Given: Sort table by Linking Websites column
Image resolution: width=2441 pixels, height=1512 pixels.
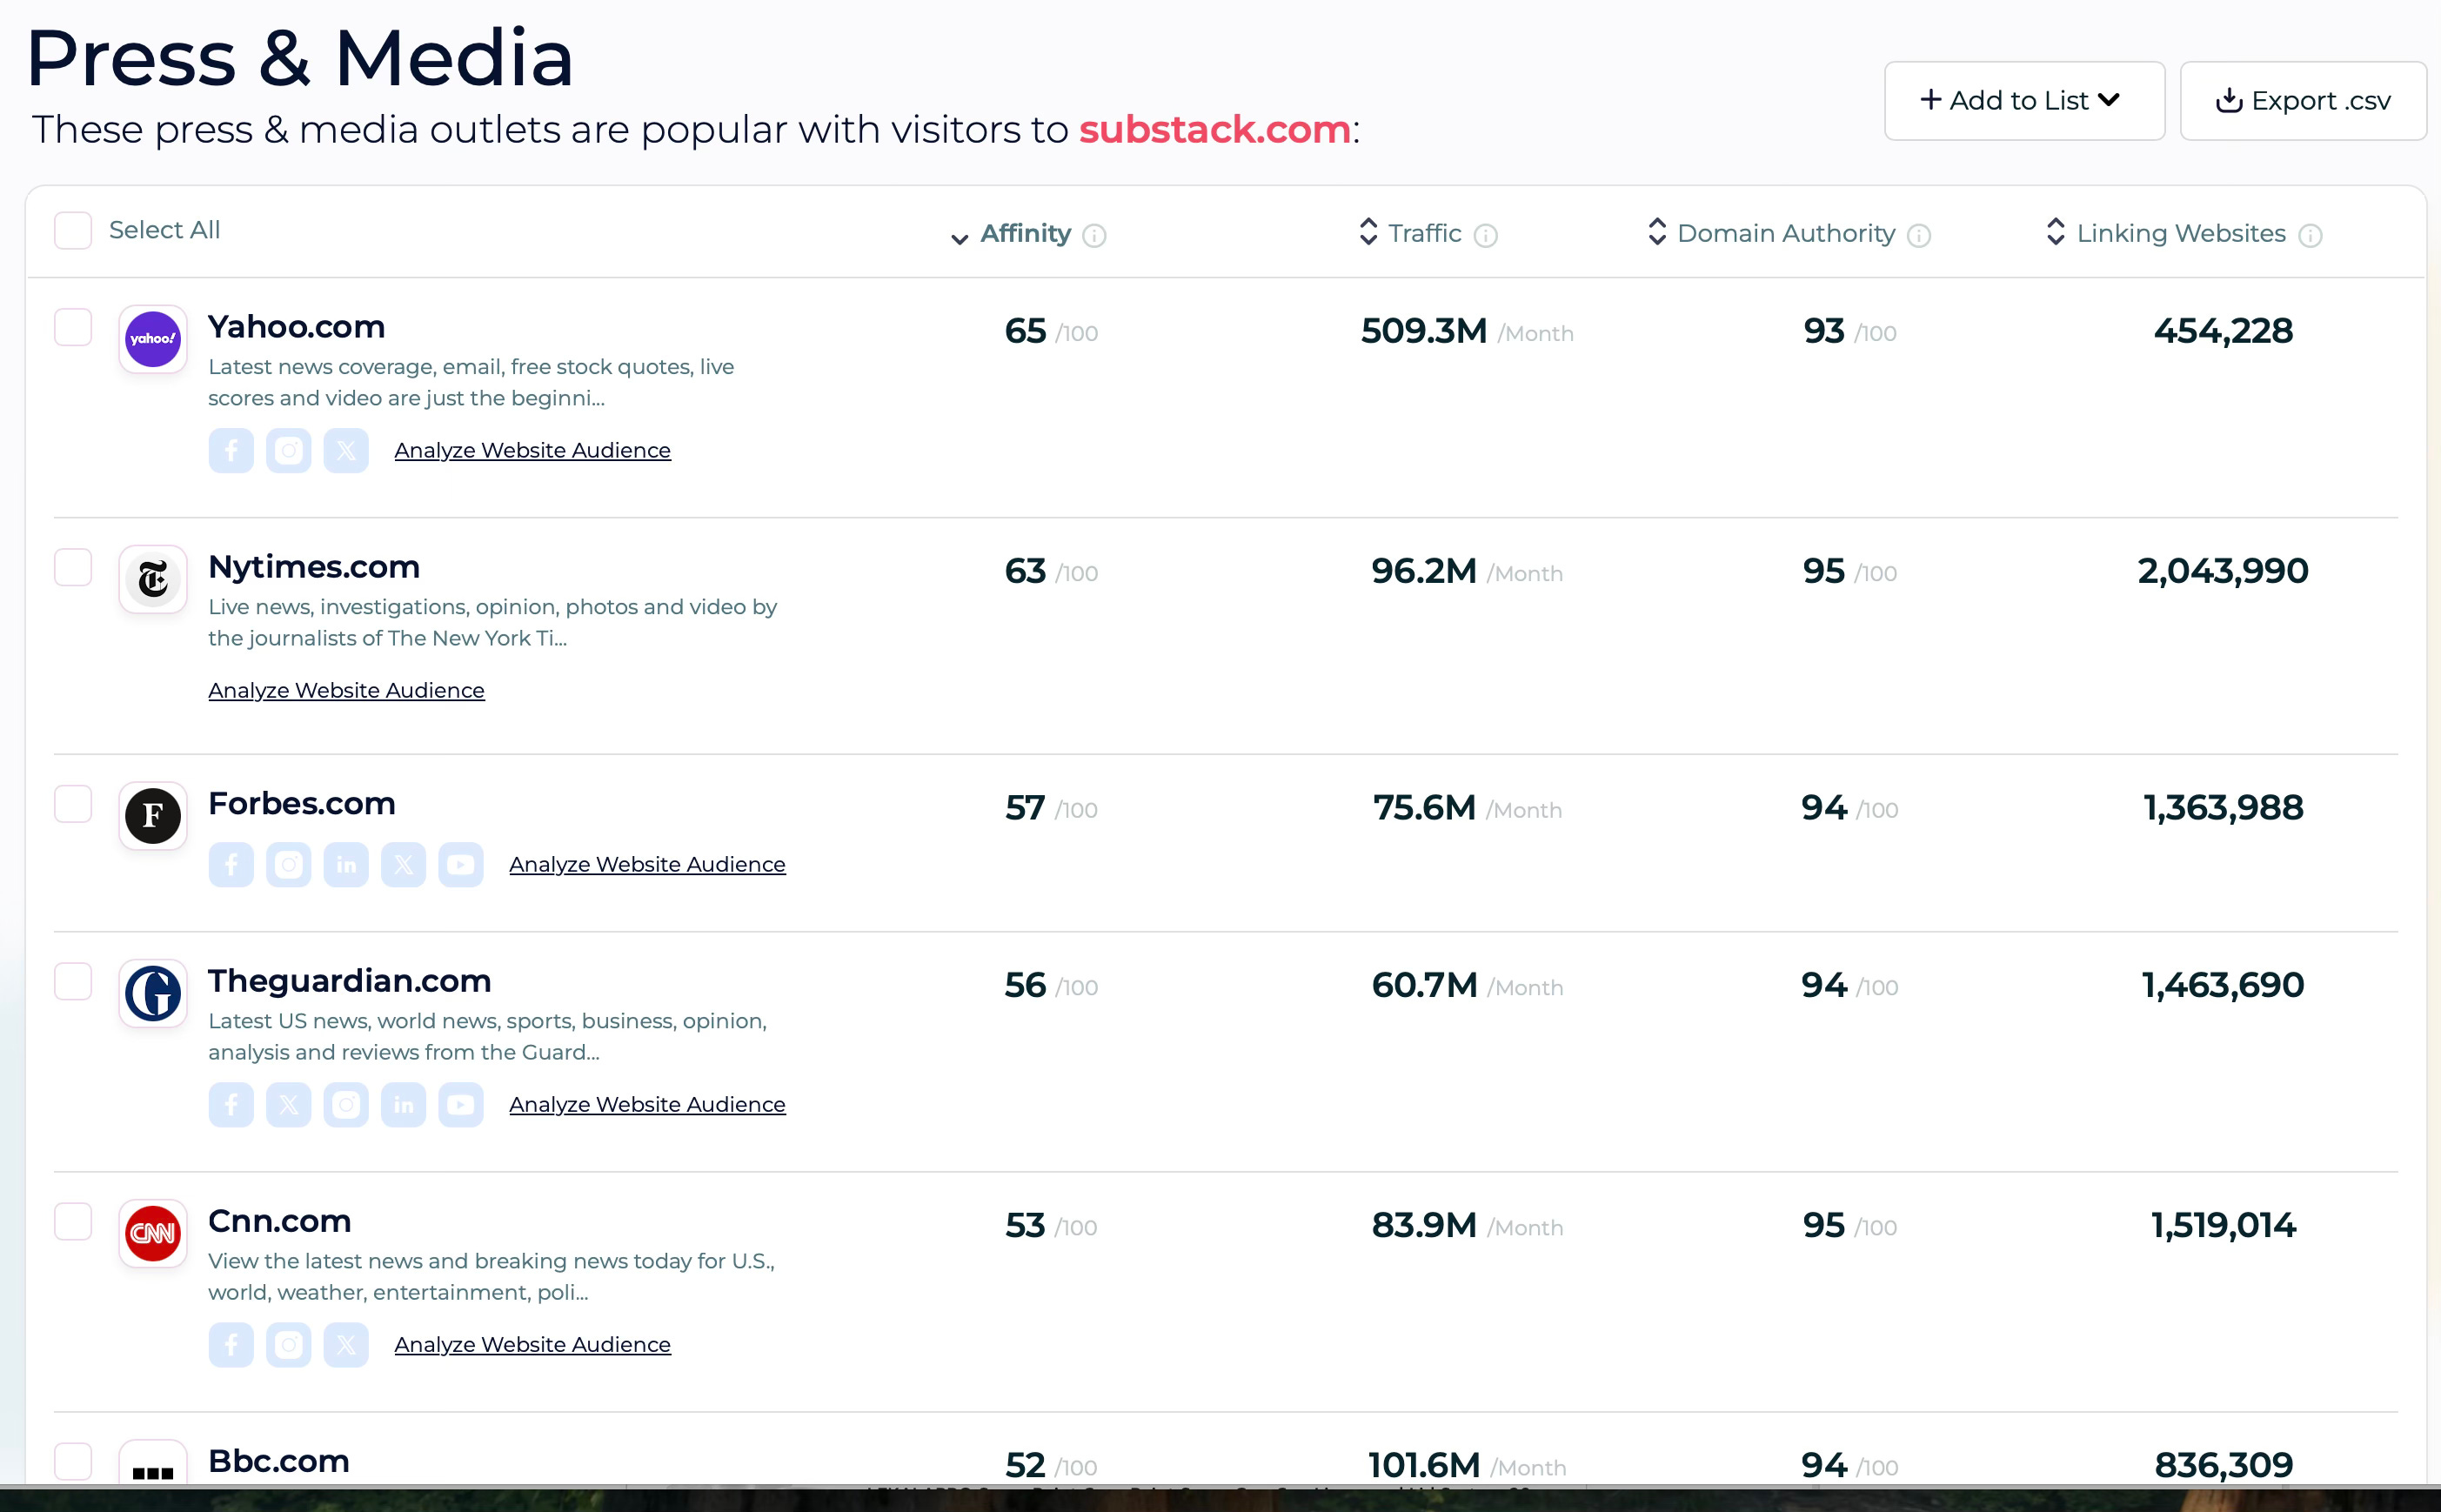Looking at the screenshot, I should pos(2166,233).
